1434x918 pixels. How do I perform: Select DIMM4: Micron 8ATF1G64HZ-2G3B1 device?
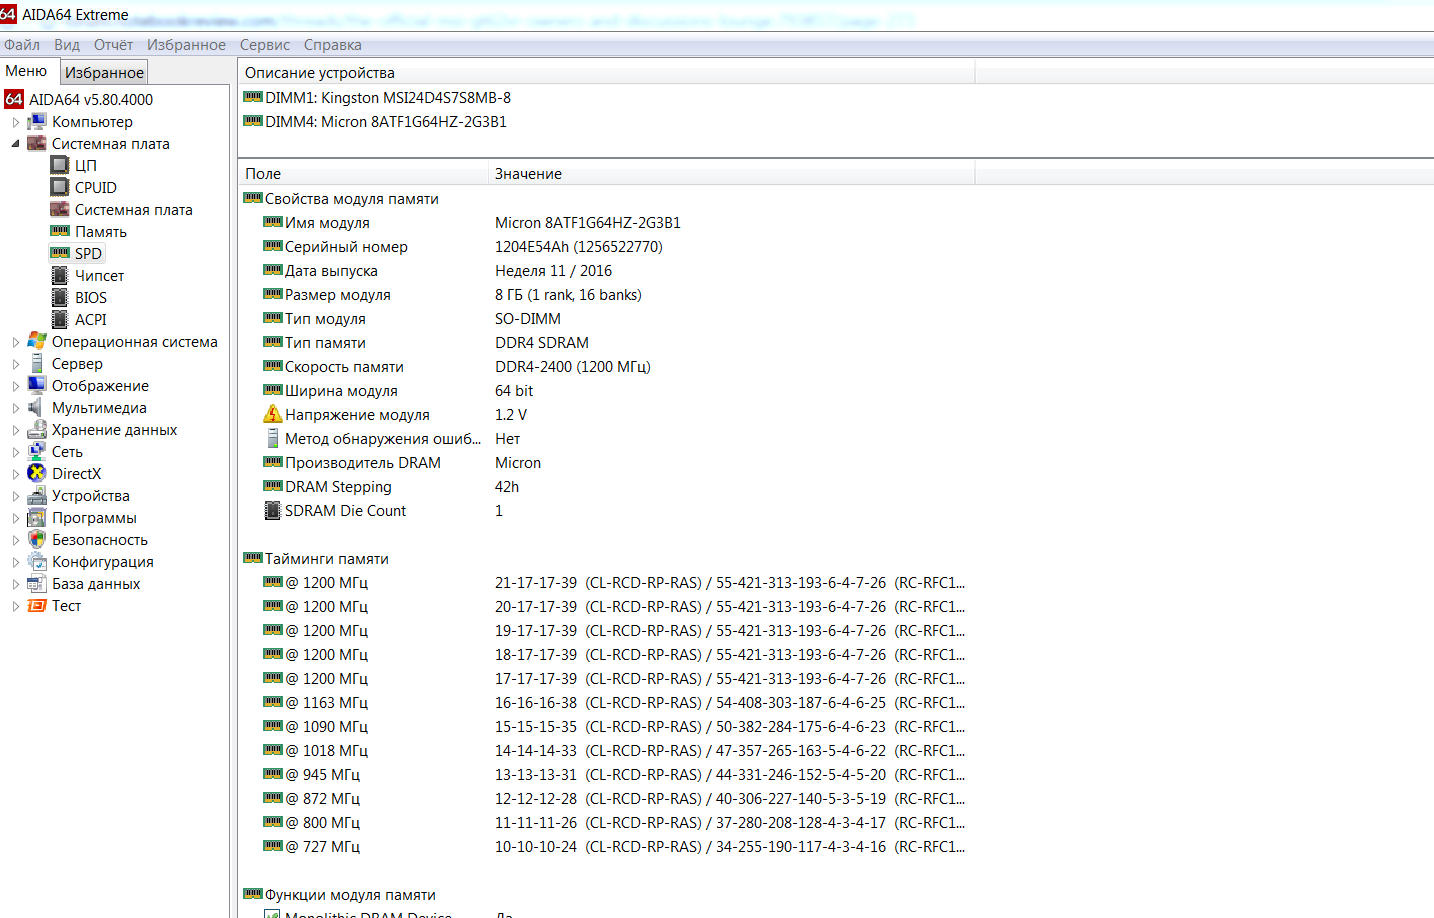pos(386,122)
